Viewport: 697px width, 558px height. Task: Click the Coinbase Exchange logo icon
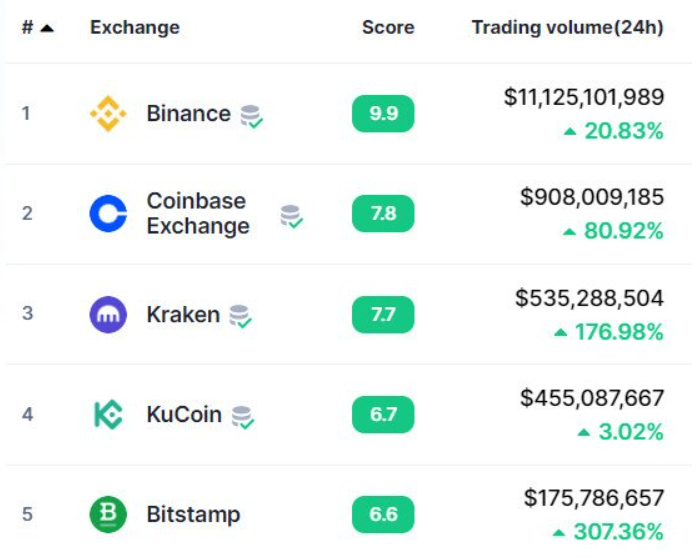[108, 213]
